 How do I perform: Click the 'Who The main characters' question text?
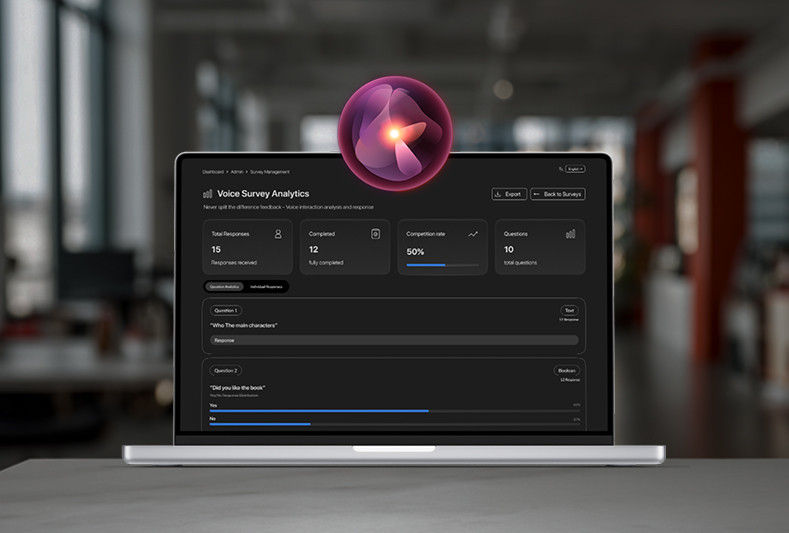point(244,326)
